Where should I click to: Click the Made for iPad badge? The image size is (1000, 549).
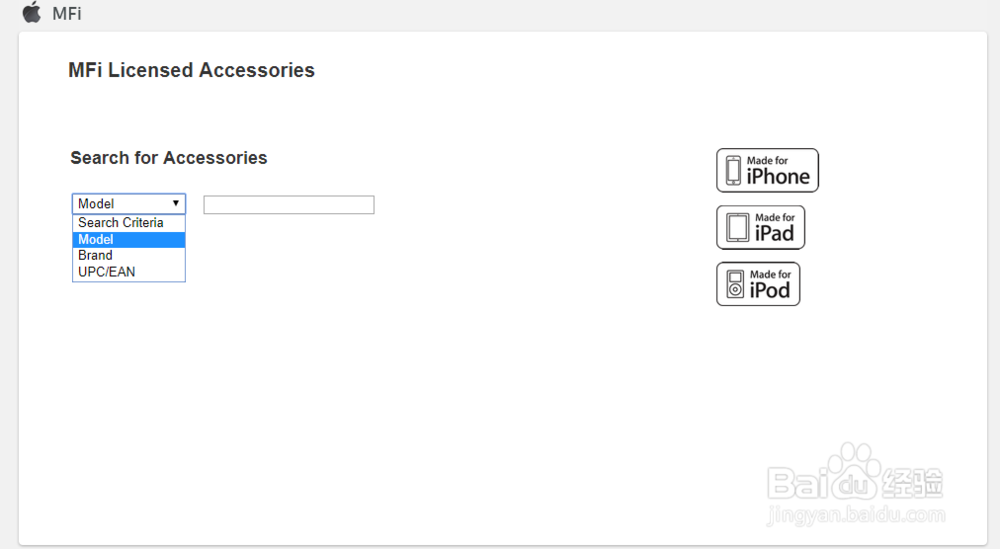click(x=760, y=227)
